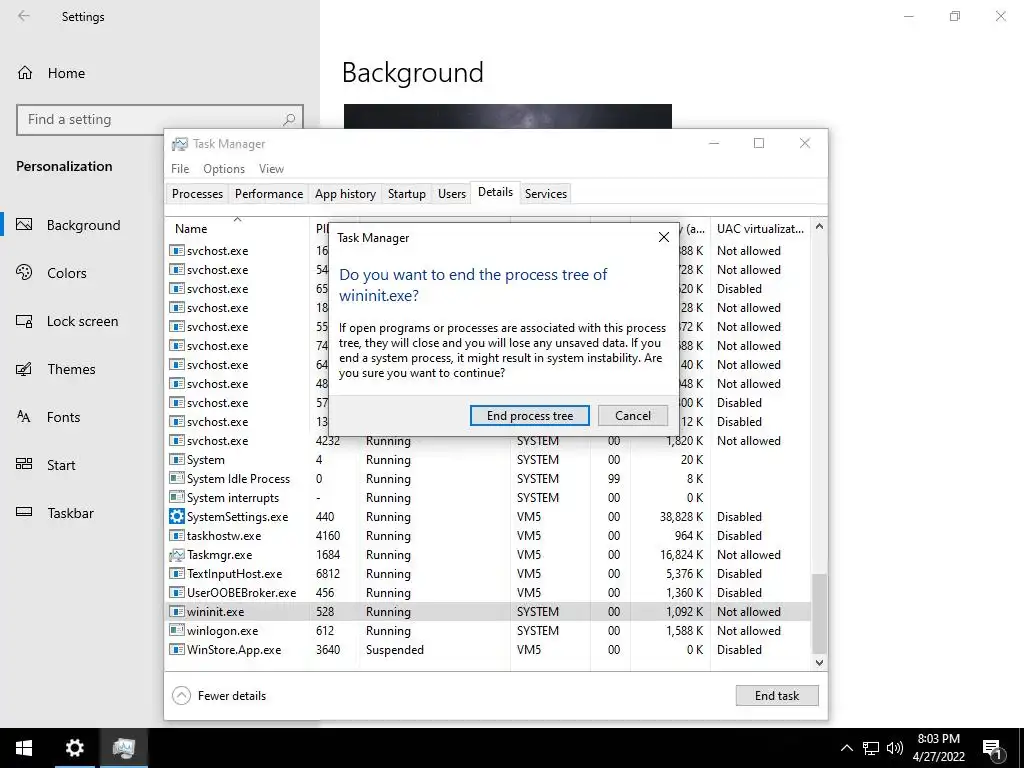Image resolution: width=1024 pixels, height=768 pixels.
Task: Switch to the Users tab
Action: point(452,194)
